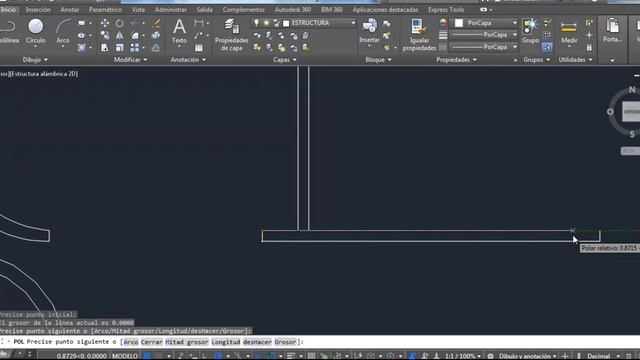The height and width of the screenshot is (360, 640).
Task: Toggle the grid display in status bar
Action: pyautogui.click(x=147, y=356)
